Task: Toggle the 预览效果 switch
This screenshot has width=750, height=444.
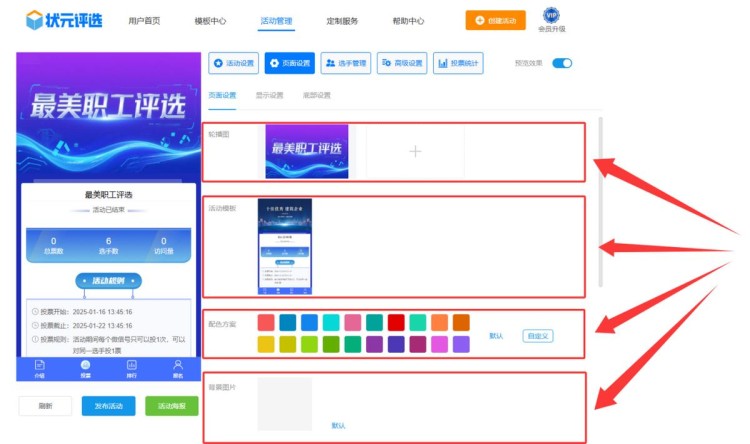Action: (562, 63)
